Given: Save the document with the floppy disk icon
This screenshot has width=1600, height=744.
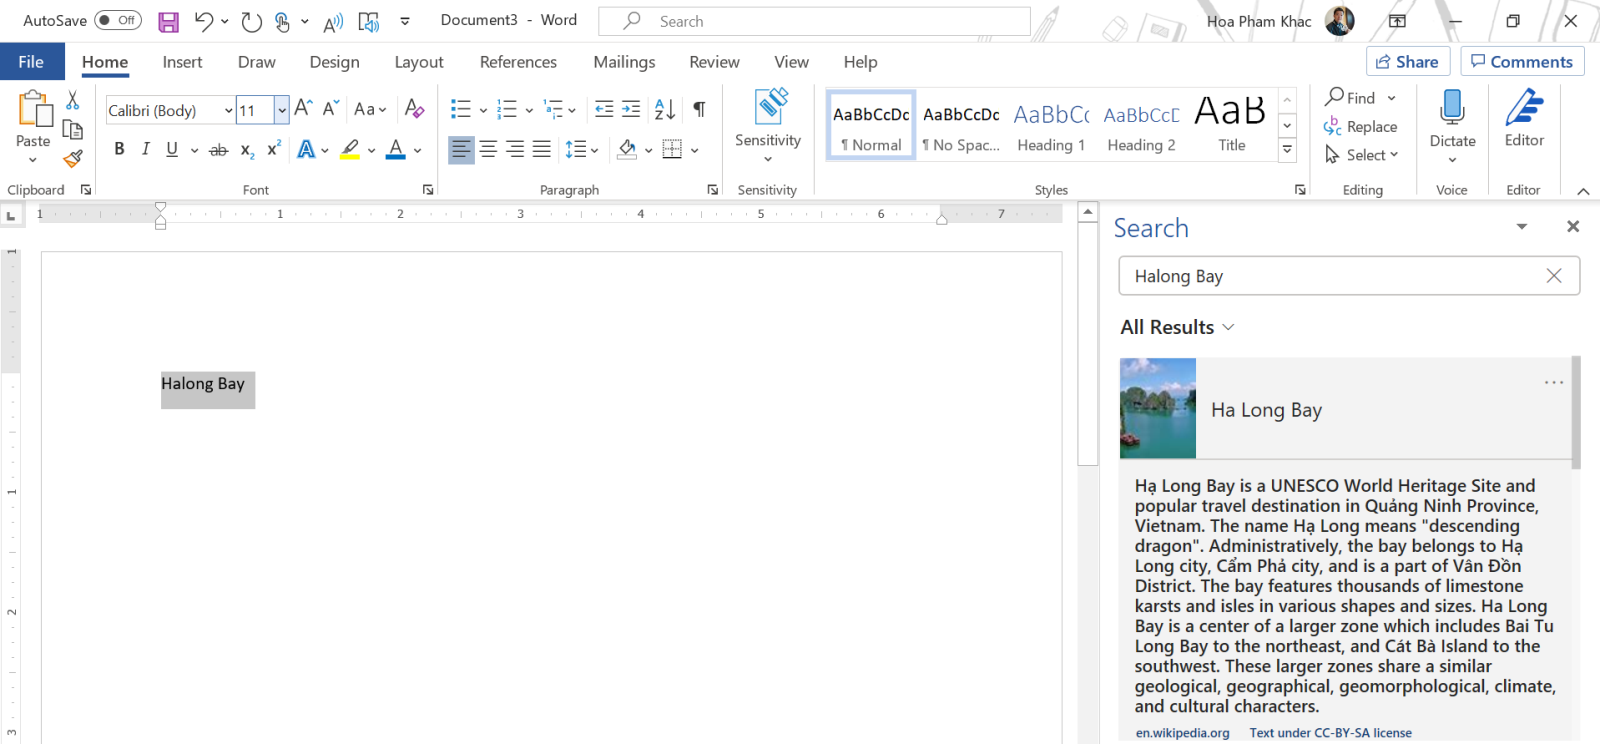Looking at the screenshot, I should [x=168, y=21].
